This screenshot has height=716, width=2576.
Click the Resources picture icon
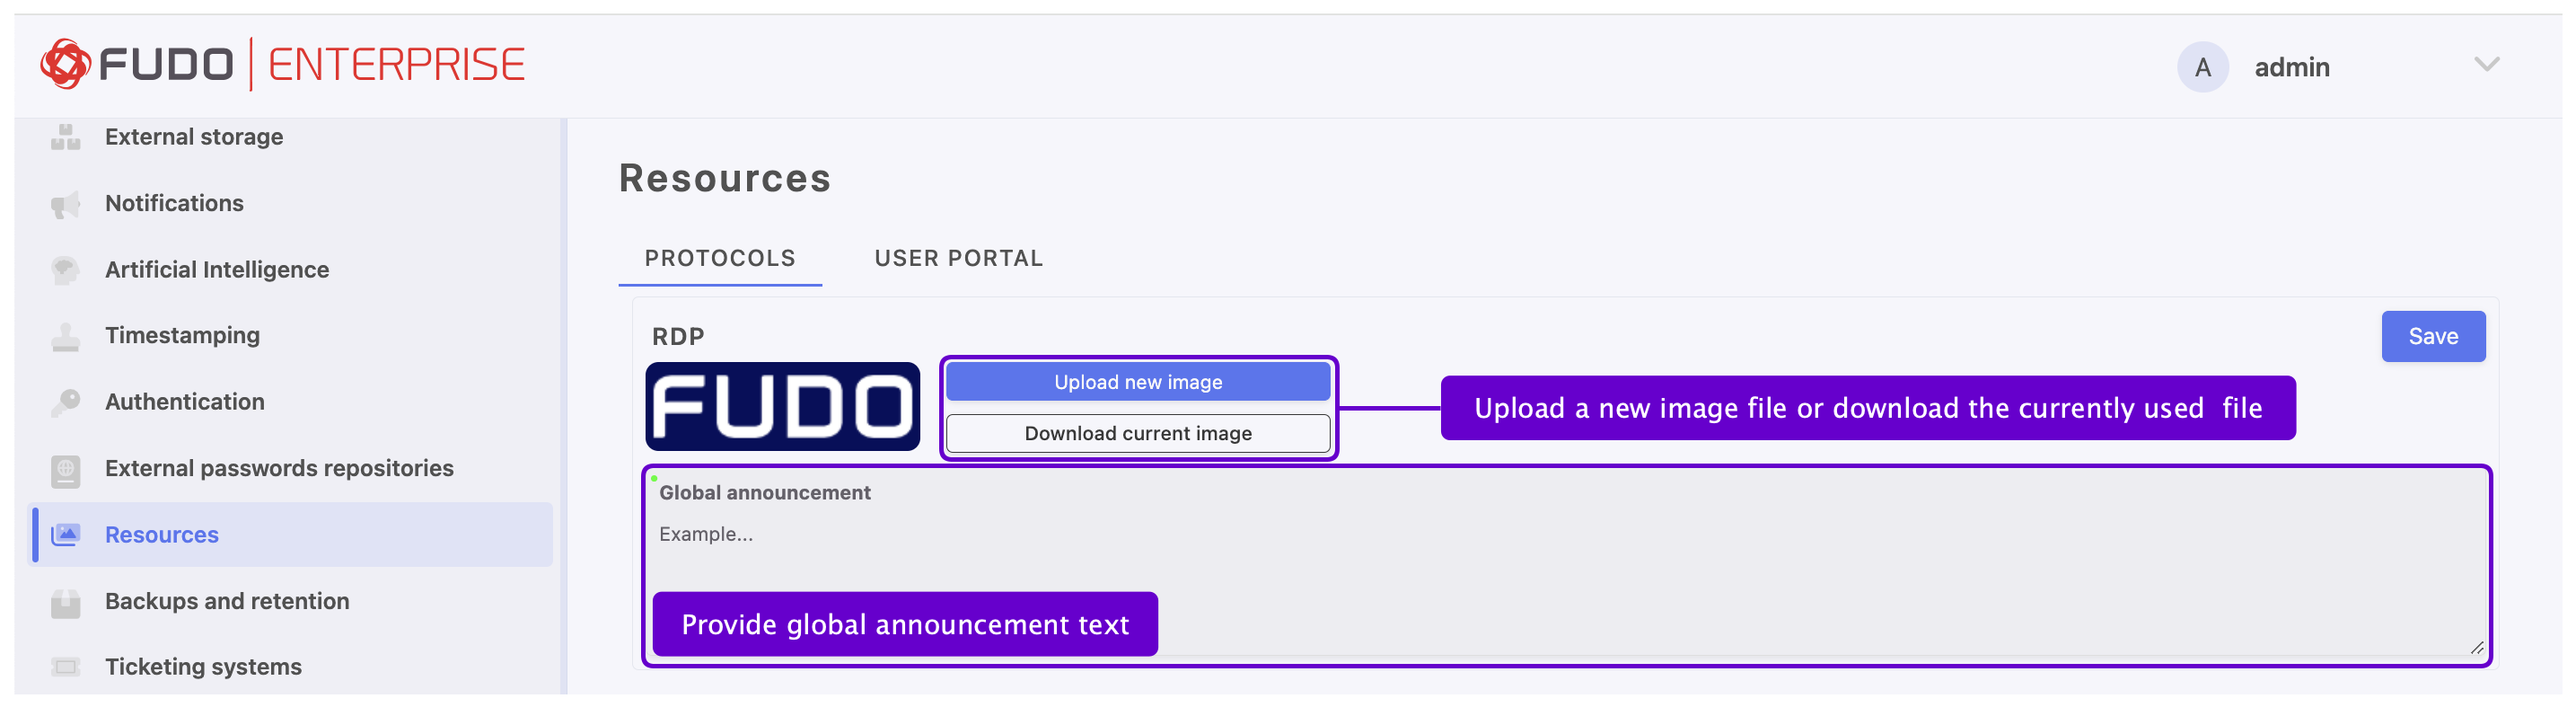65,535
